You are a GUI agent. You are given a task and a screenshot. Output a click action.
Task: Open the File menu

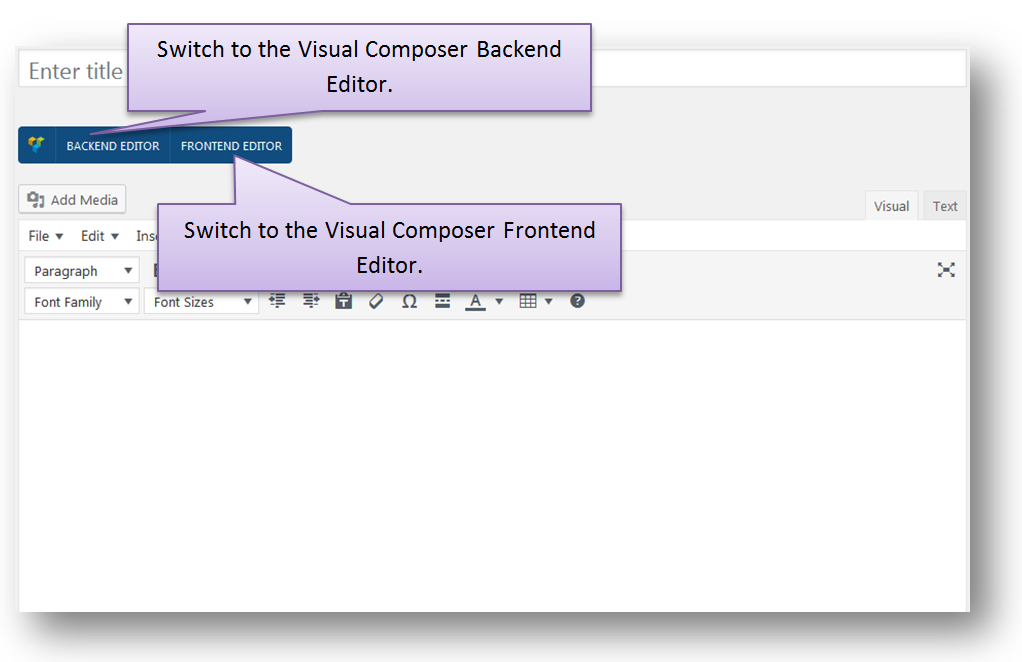(x=46, y=236)
